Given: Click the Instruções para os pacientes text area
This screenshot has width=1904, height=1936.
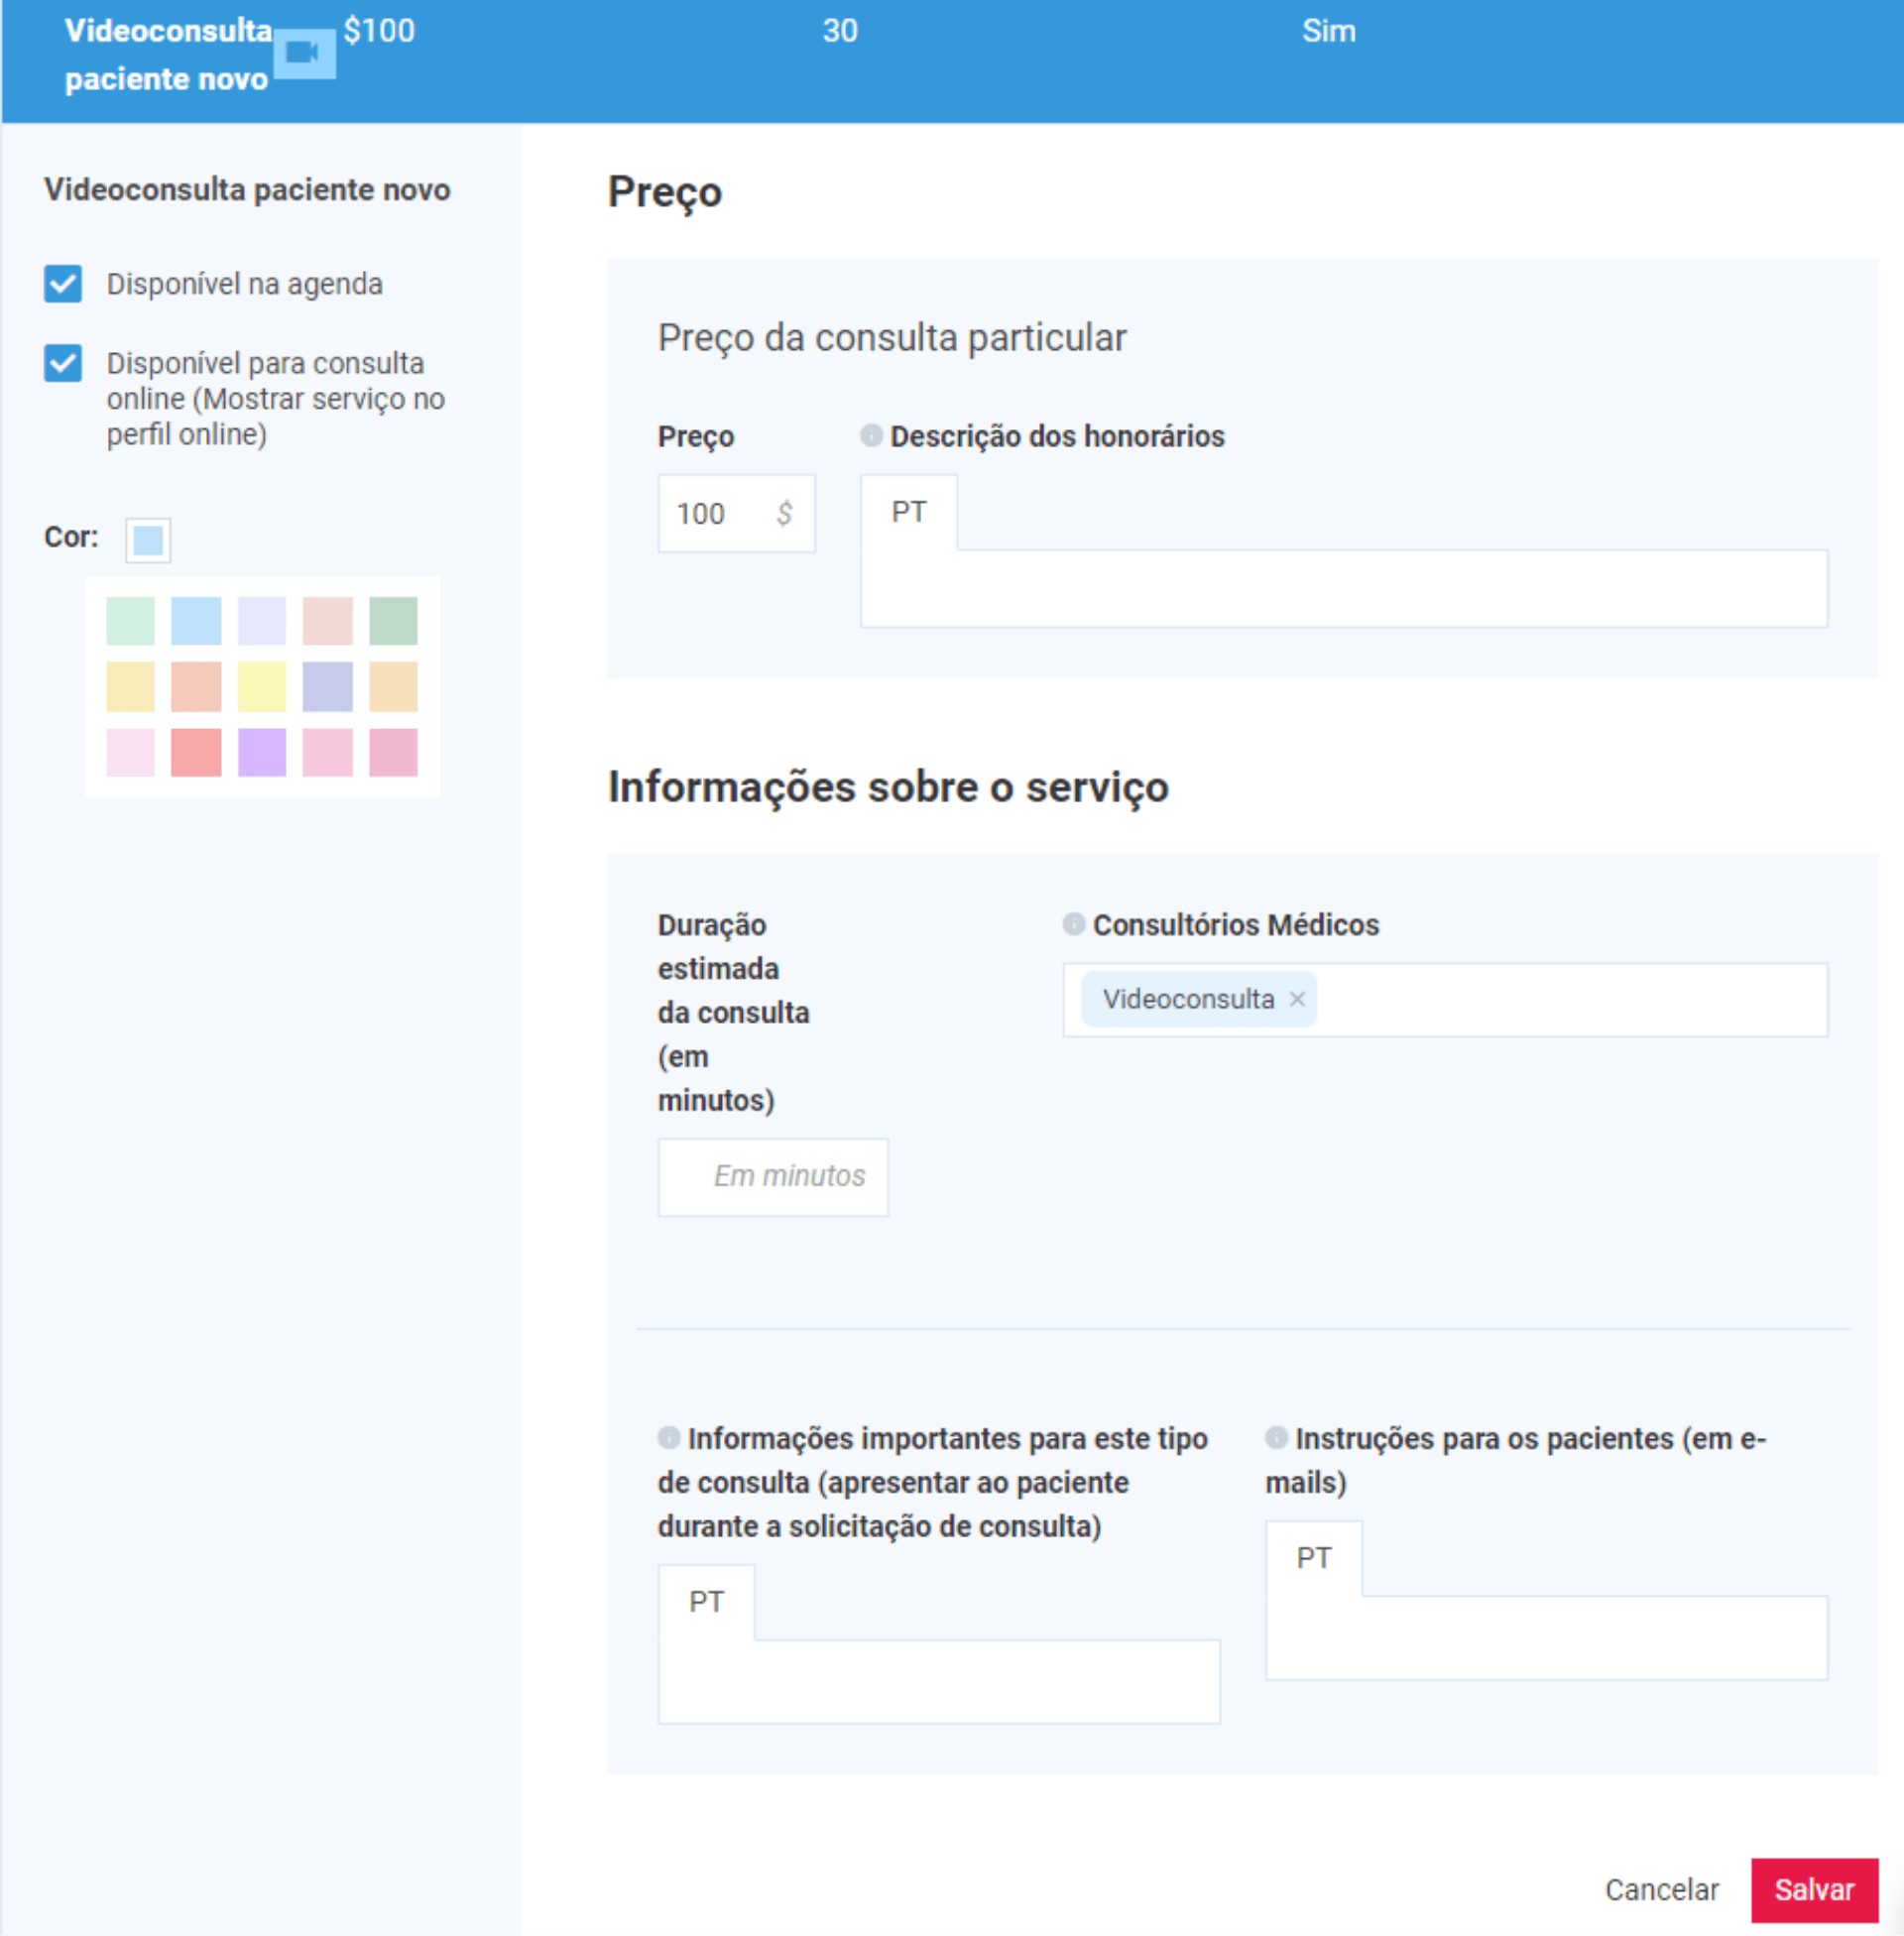Looking at the screenshot, I should pos(1547,1638).
